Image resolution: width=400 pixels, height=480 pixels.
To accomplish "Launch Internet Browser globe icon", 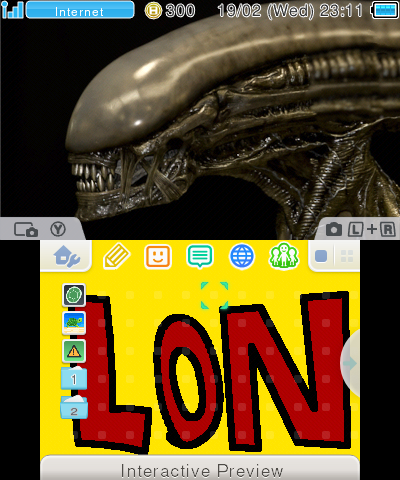I will pos(242,256).
